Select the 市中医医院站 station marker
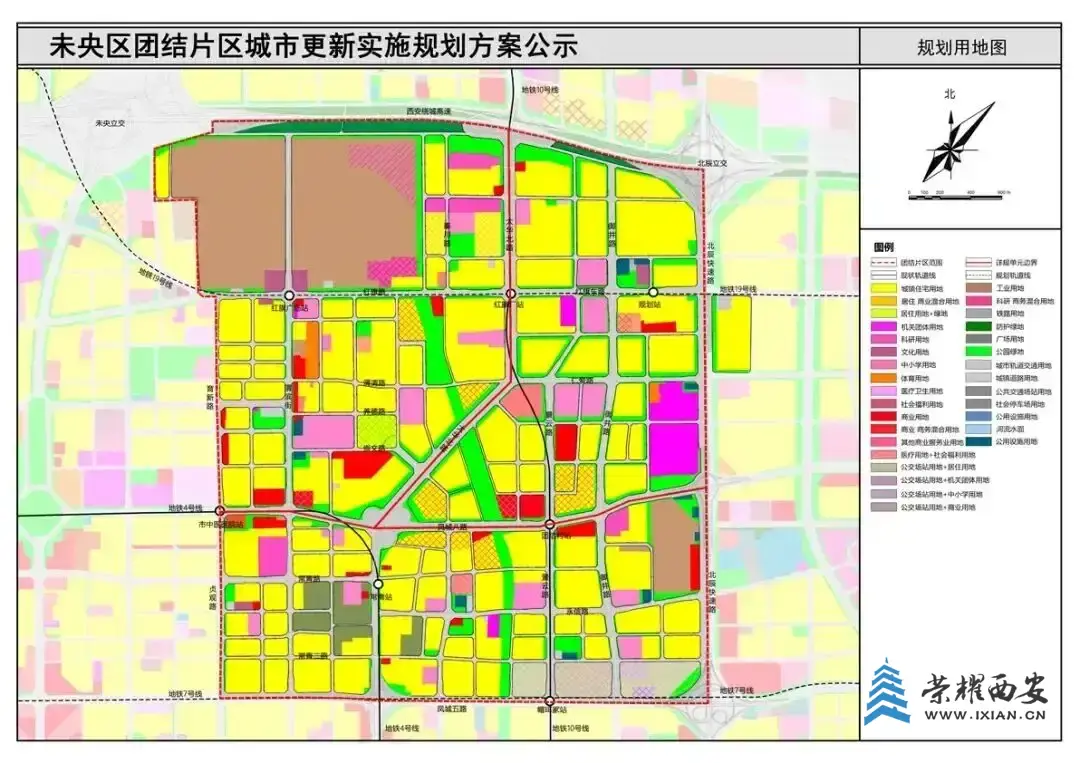The image size is (1080, 763). 220,511
